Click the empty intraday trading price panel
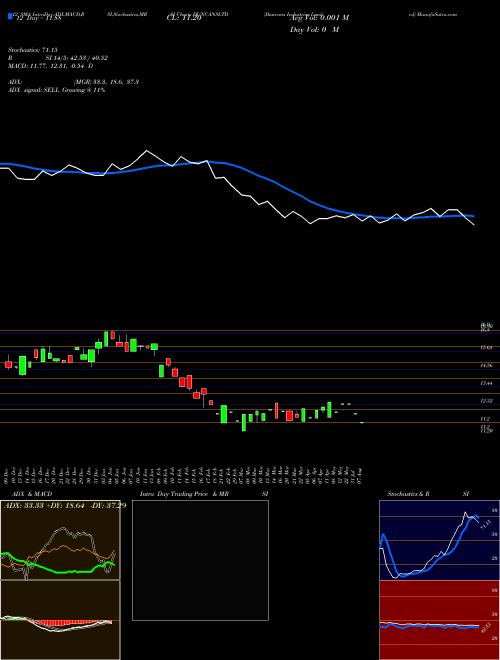Image resolution: width=500 pixels, height=660 pixels. pyautogui.click(x=200, y=560)
